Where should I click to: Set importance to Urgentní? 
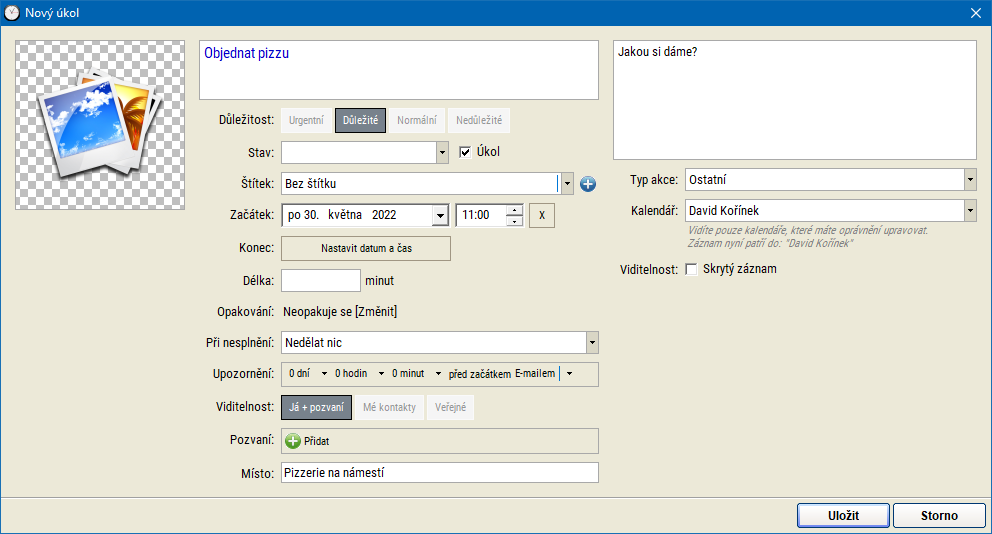pos(306,121)
